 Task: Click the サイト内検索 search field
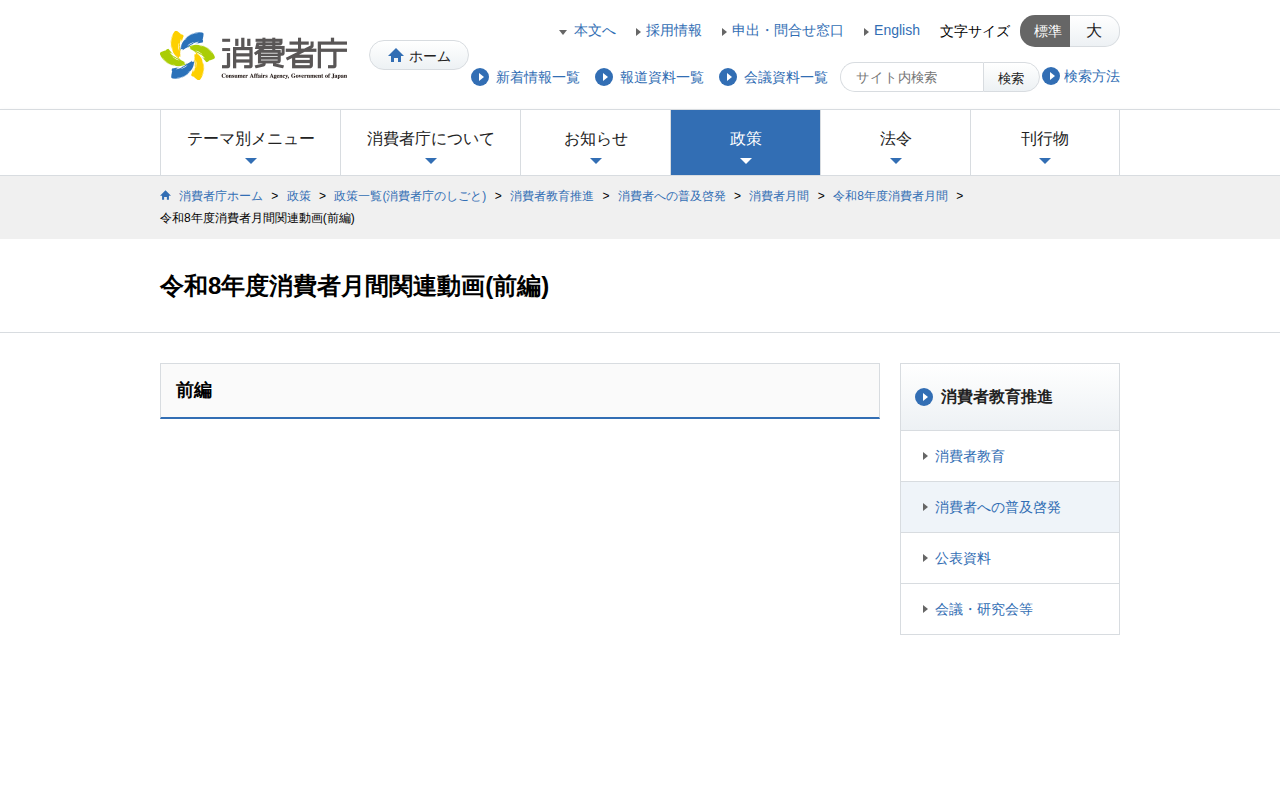pos(912,77)
